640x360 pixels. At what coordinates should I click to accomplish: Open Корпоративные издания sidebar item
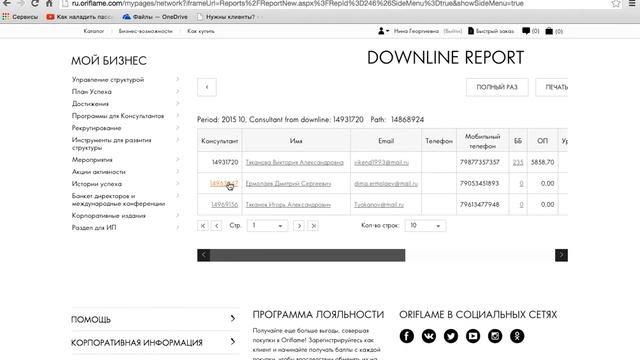tap(125, 216)
